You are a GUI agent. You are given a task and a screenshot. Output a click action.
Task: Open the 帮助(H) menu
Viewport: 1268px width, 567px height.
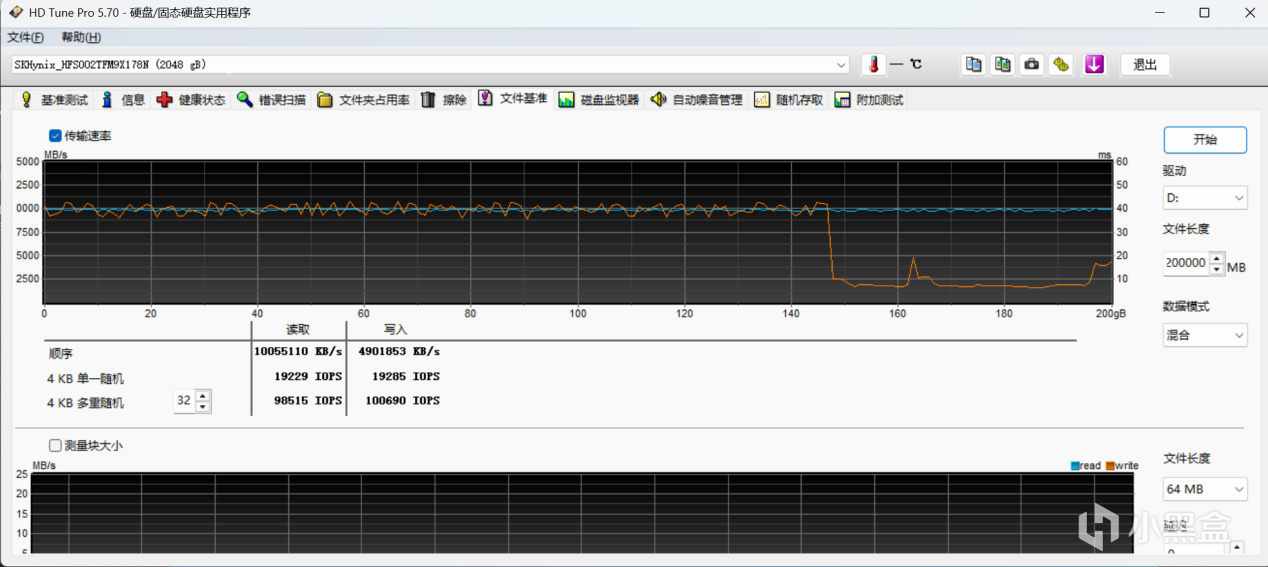(x=81, y=37)
